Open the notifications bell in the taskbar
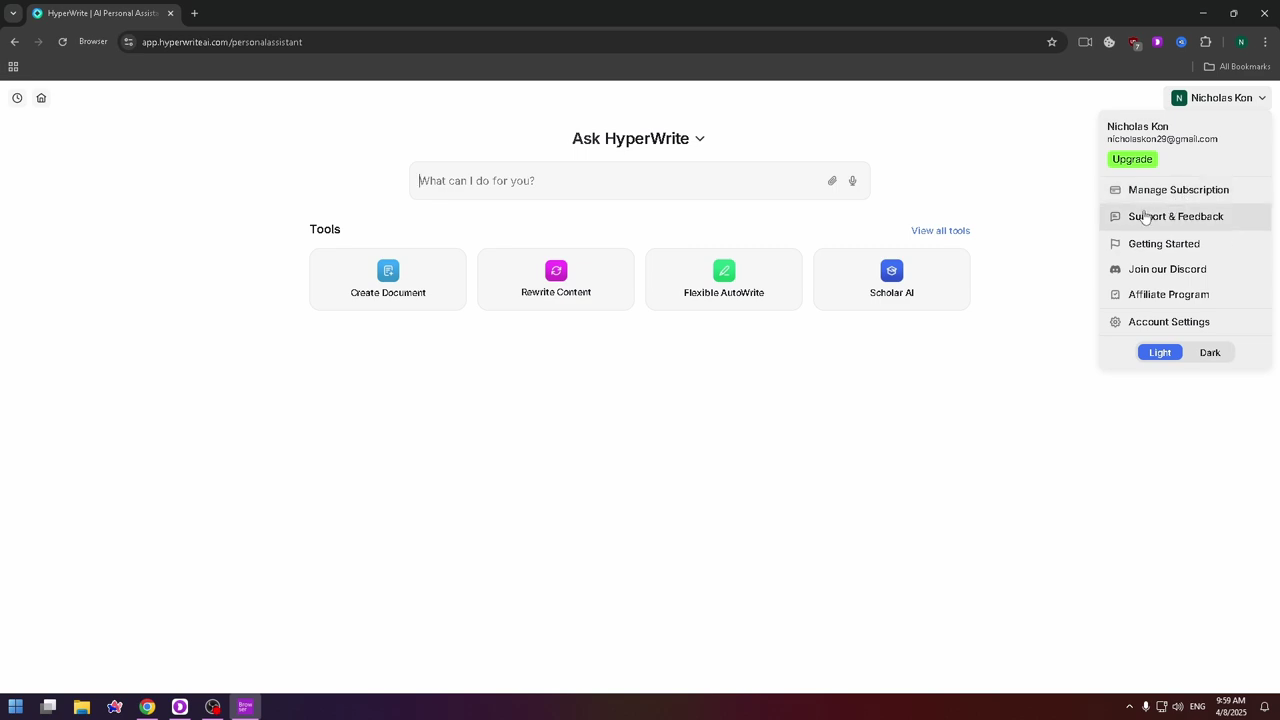The width and height of the screenshot is (1280, 720). 1264,707
